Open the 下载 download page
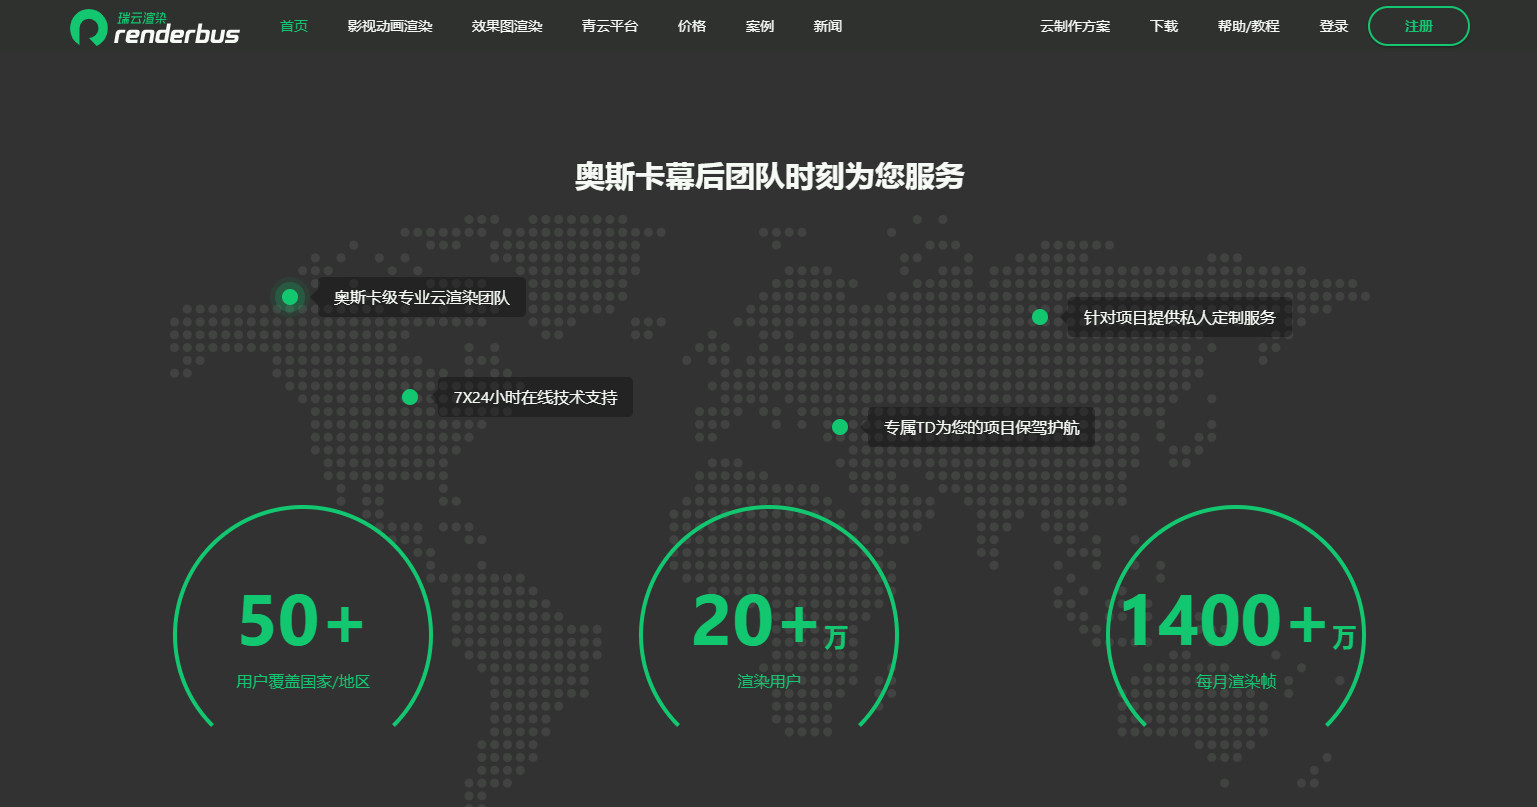 1164,26
